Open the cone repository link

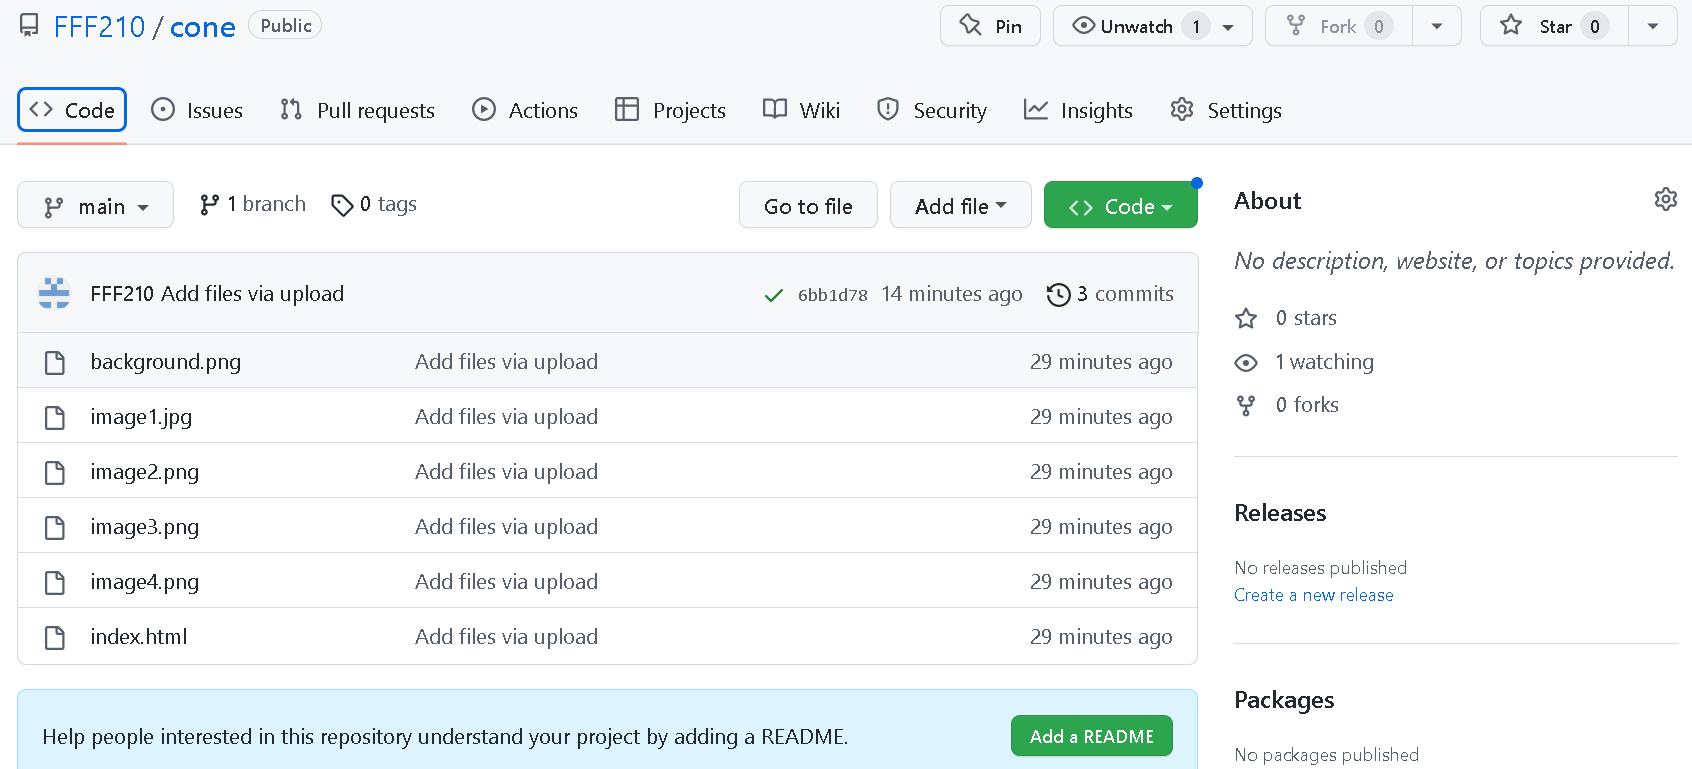point(203,27)
